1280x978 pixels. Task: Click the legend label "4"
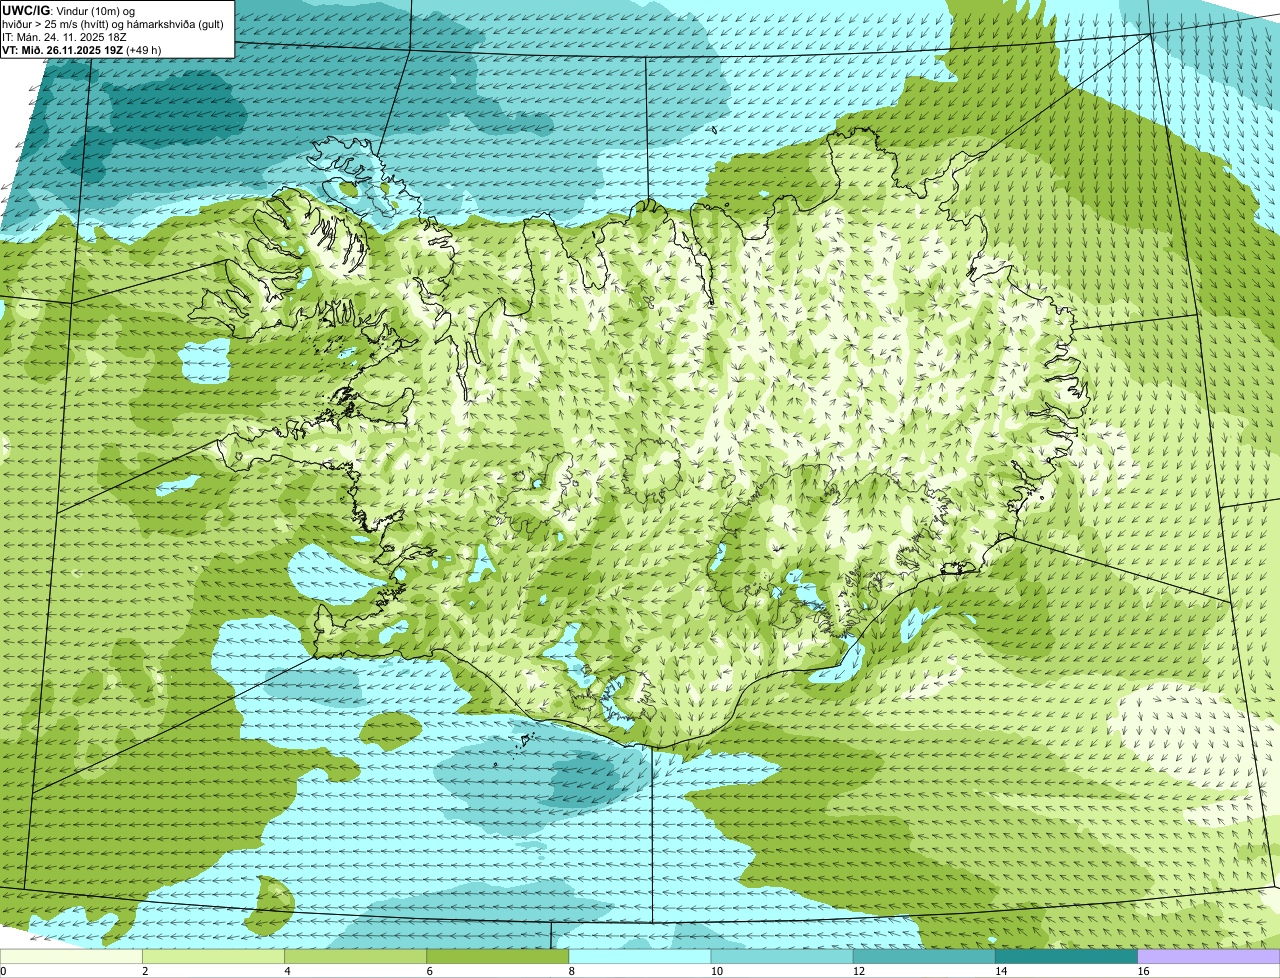(287, 971)
